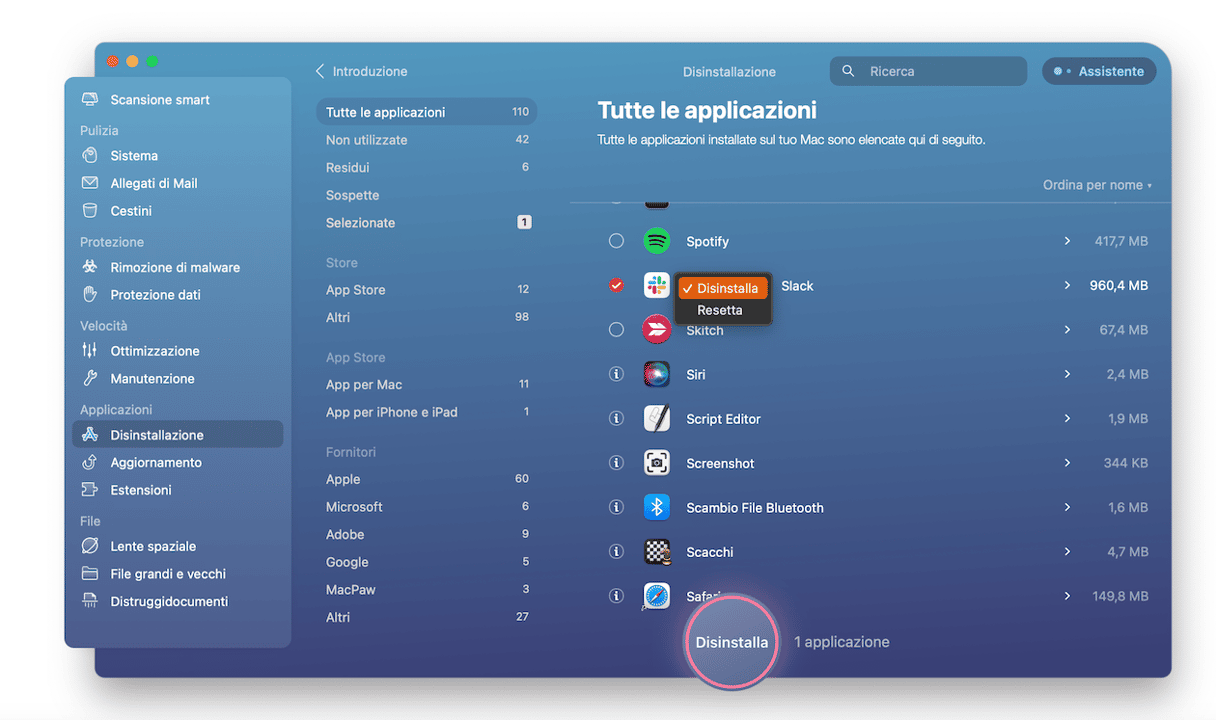Click the Siri app icon

click(x=657, y=374)
